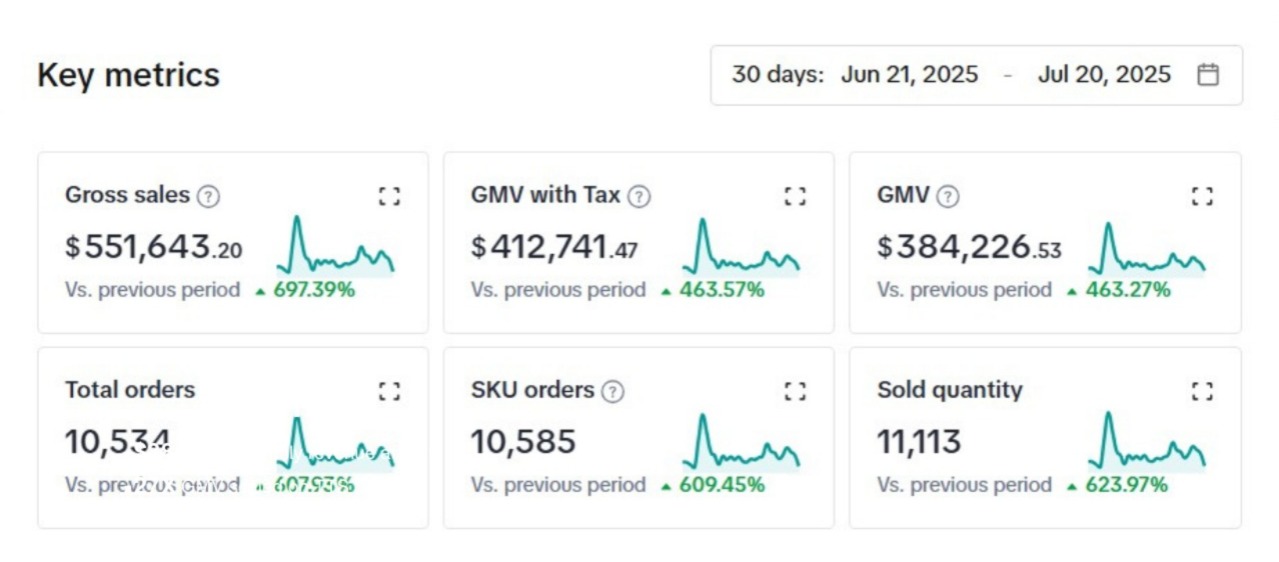1279x562 pixels.
Task: Click the GMV sparkline chart
Action: pyautogui.click(x=1147, y=250)
